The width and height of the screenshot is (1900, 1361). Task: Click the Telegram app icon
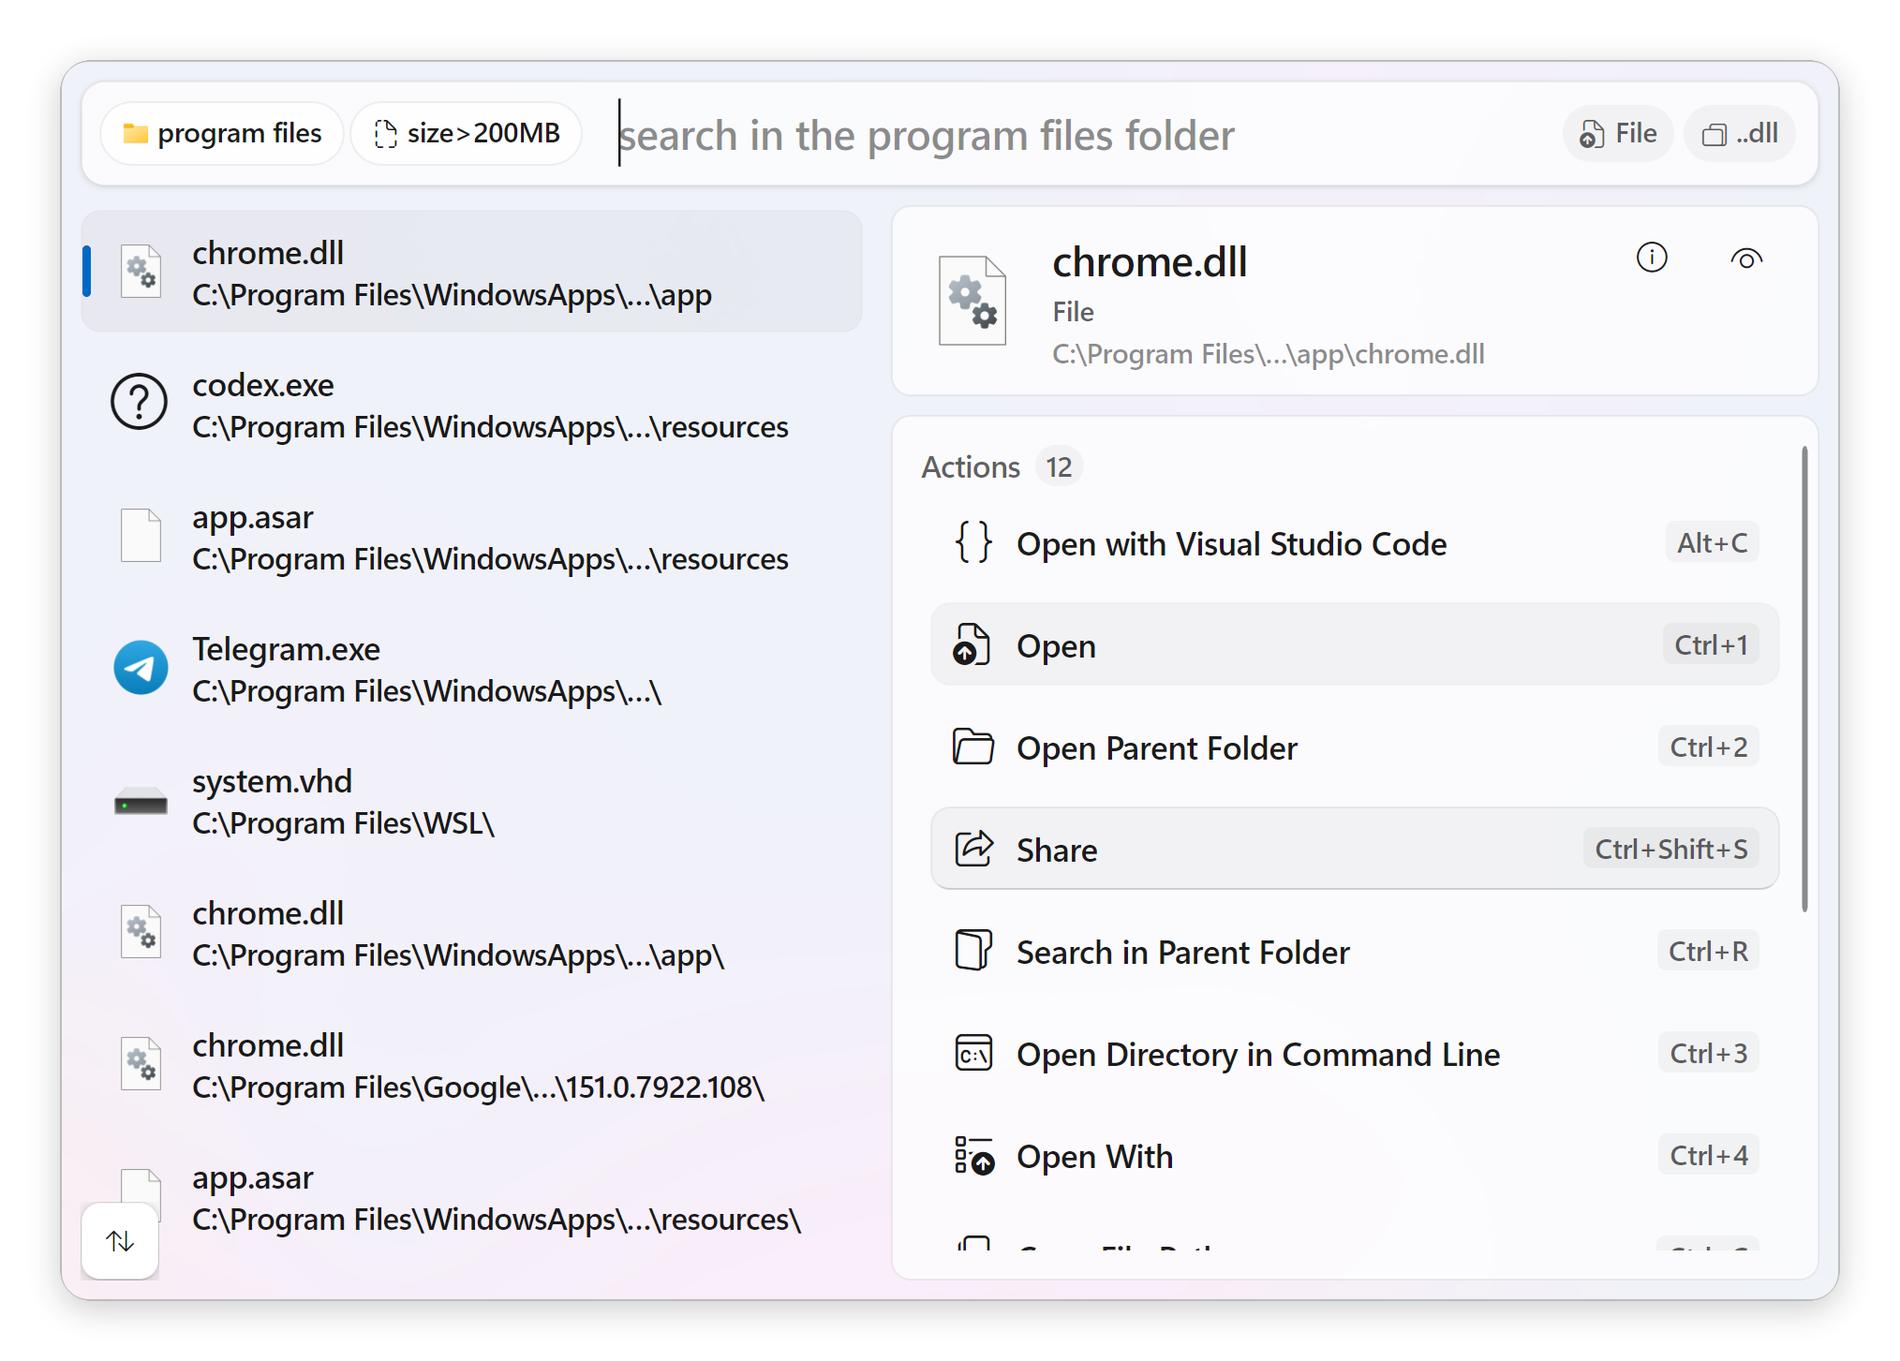point(140,667)
